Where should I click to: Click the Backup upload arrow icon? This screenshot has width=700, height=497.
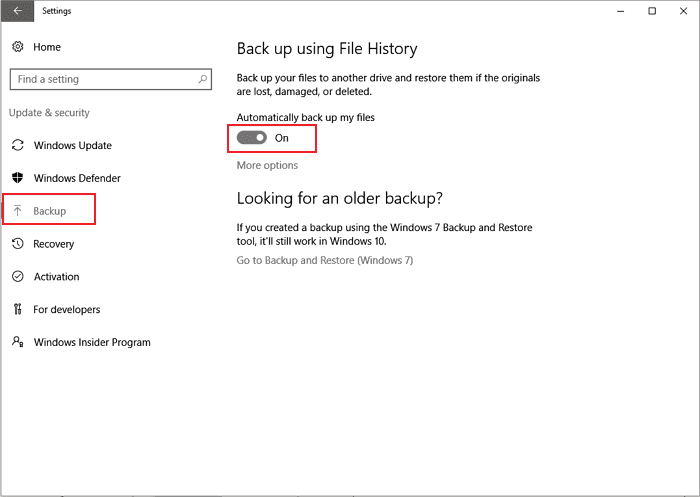17,211
